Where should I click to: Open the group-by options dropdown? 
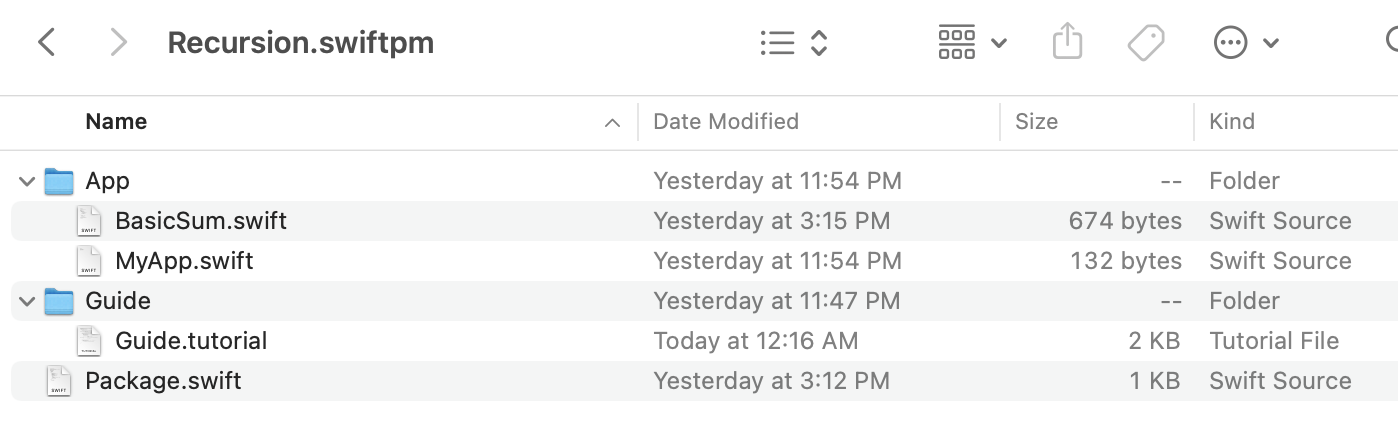[x=972, y=42]
